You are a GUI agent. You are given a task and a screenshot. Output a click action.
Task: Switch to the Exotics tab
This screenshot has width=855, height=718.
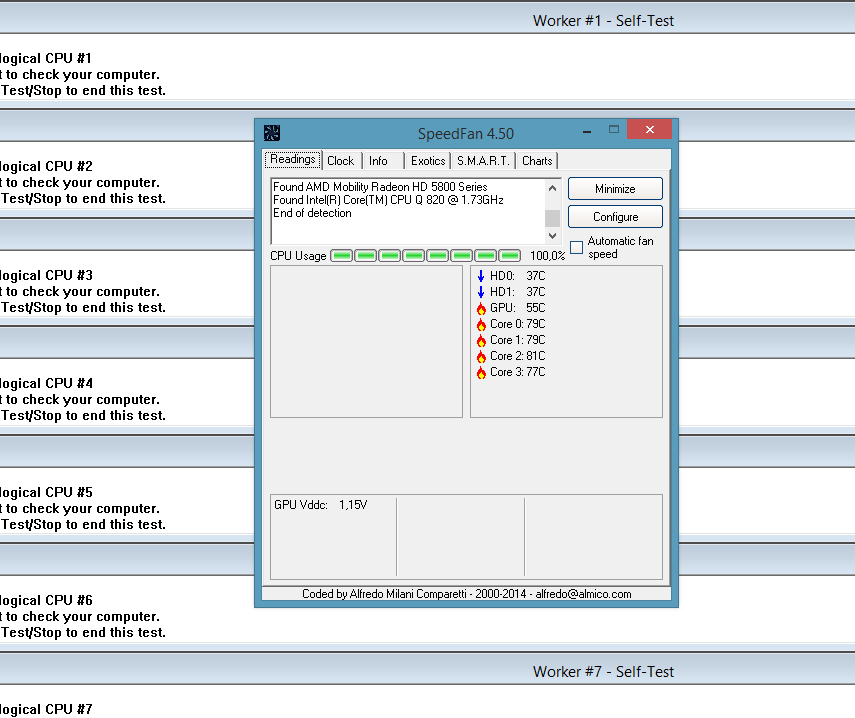click(428, 161)
